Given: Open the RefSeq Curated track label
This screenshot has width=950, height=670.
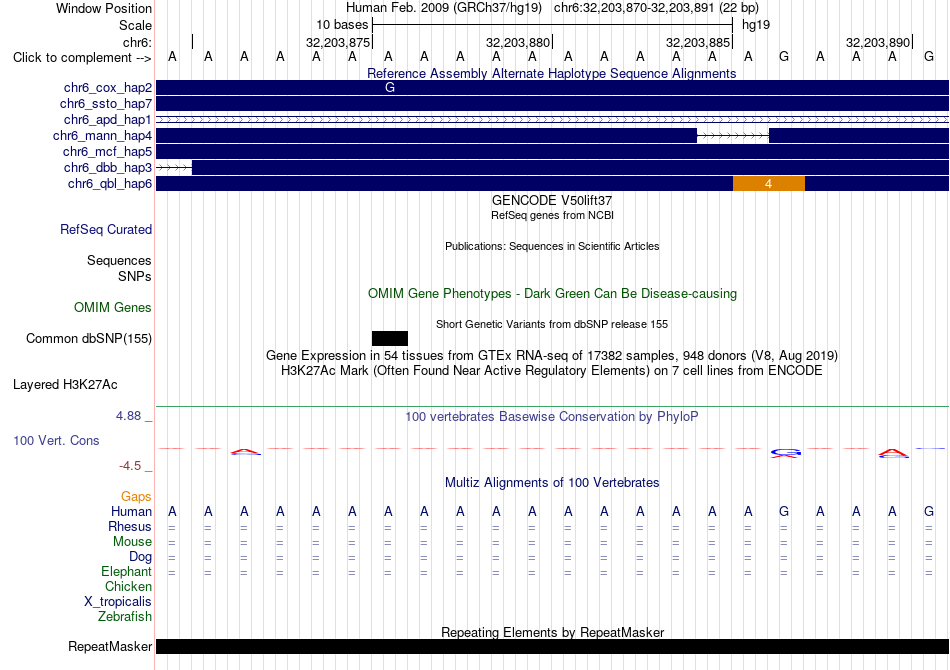Looking at the screenshot, I should [x=106, y=230].
